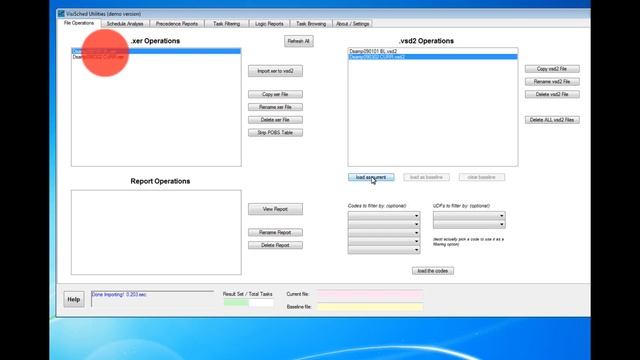Click the Delete vsd2 File button
The width and height of the screenshot is (640, 360).
coord(552,94)
